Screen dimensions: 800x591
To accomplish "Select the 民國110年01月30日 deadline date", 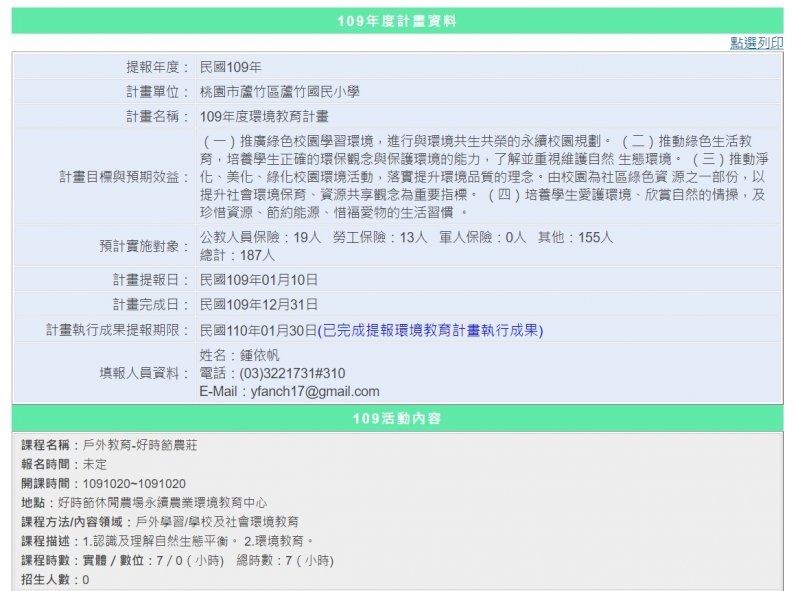I will click(258, 330).
